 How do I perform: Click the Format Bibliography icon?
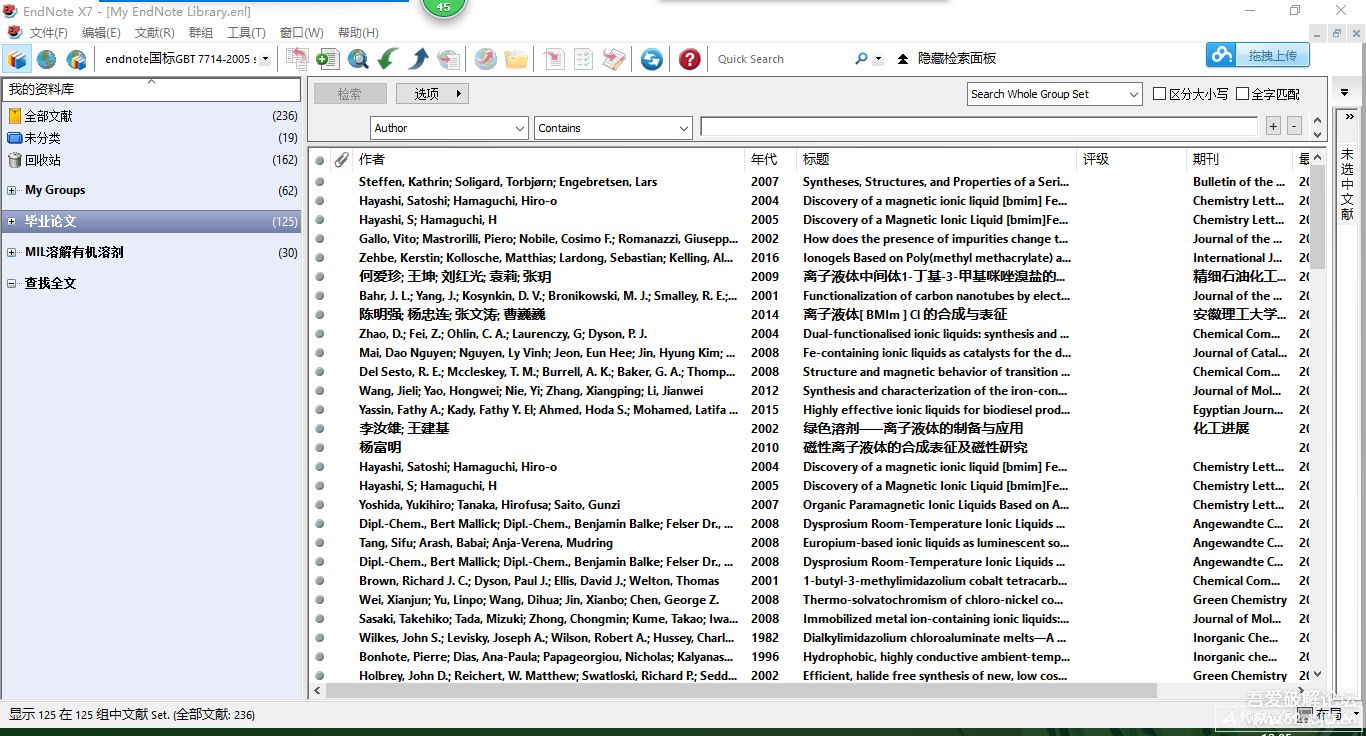click(x=583, y=60)
